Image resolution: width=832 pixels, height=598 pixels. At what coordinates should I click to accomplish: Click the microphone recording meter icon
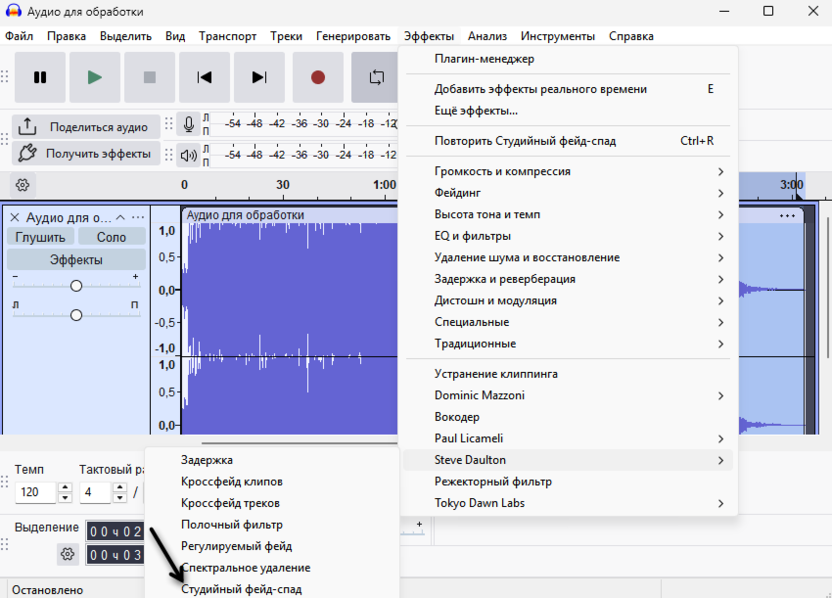(188, 125)
